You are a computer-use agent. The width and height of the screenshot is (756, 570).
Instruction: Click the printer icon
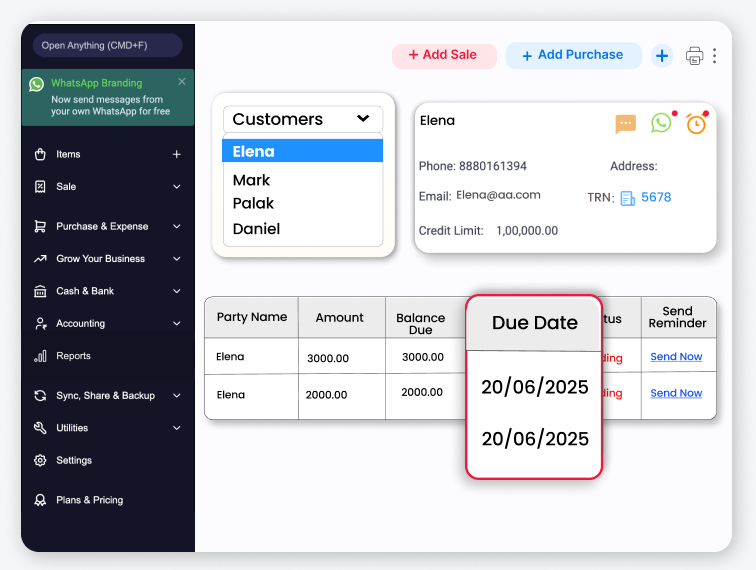point(694,56)
